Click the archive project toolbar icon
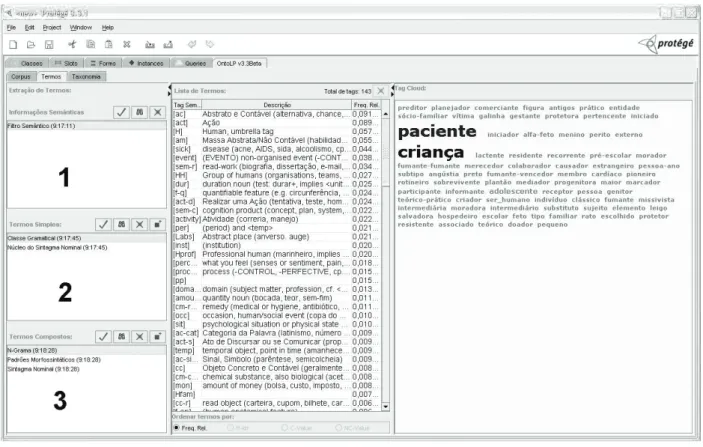 pyautogui.click(x=150, y=44)
